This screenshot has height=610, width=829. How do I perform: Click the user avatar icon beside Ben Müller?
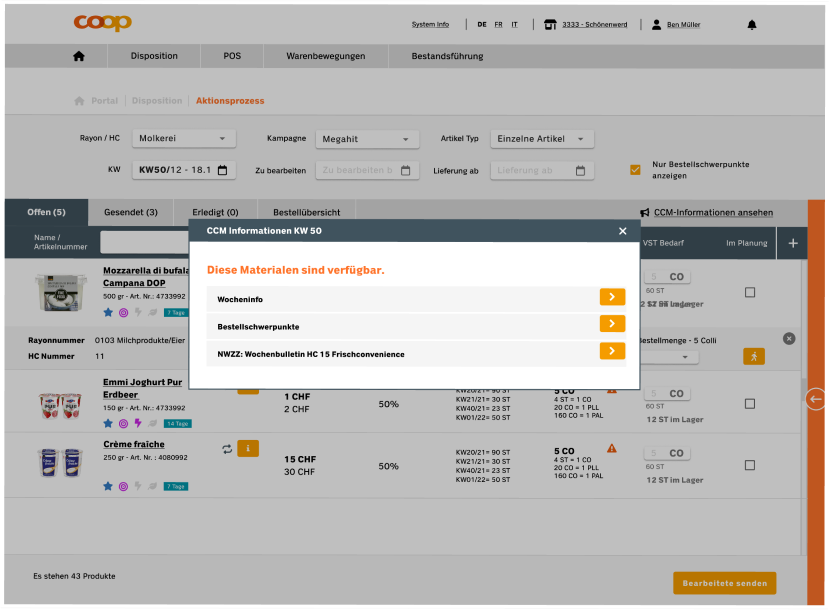(x=656, y=24)
